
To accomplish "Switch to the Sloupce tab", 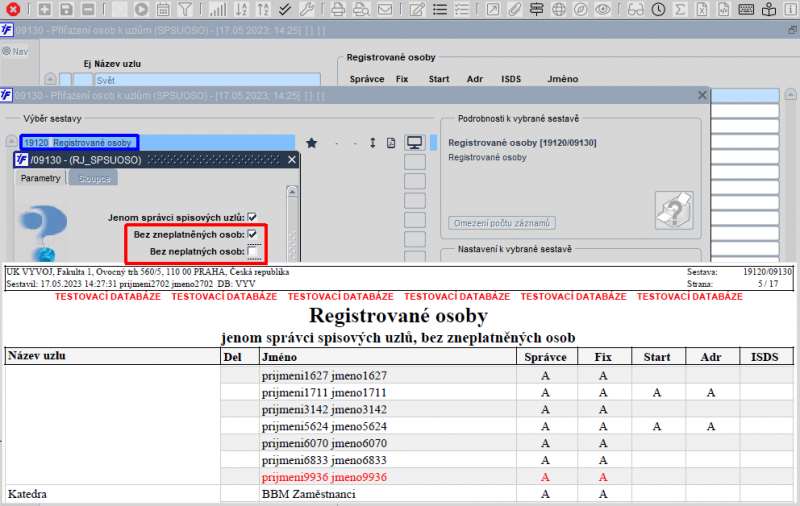I will [x=94, y=178].
